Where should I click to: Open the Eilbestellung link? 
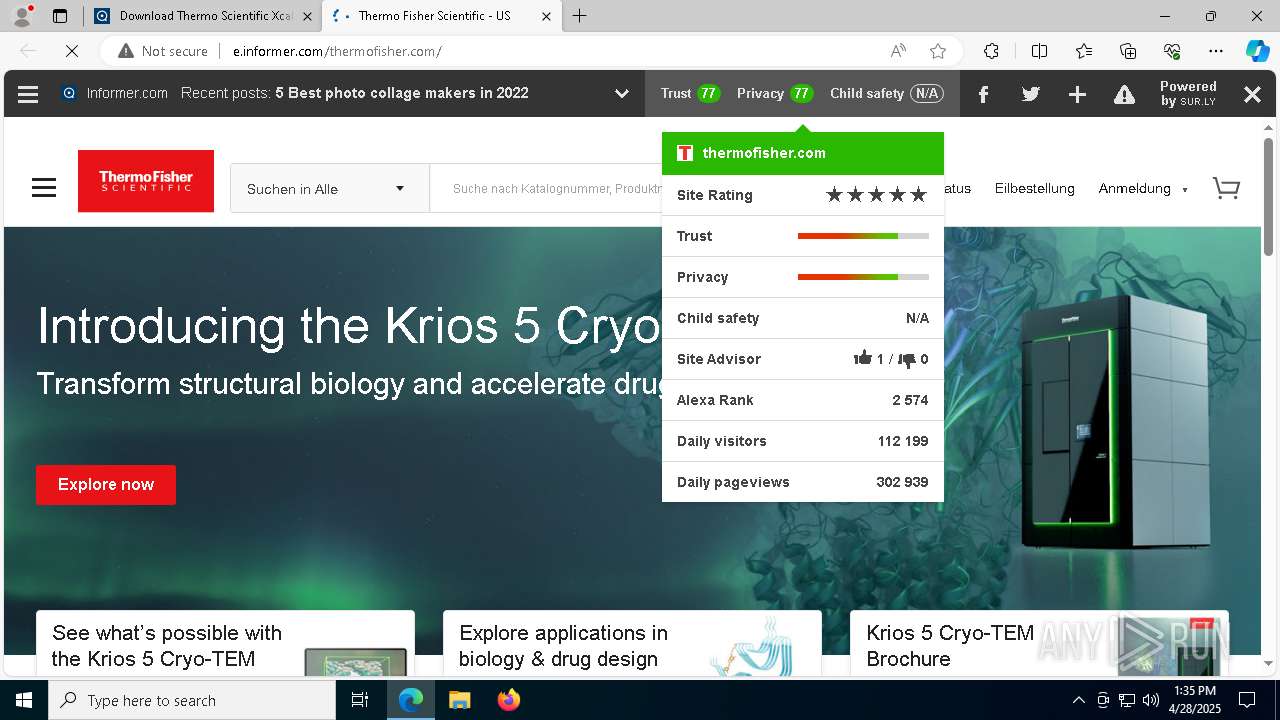click(1034, 188)
